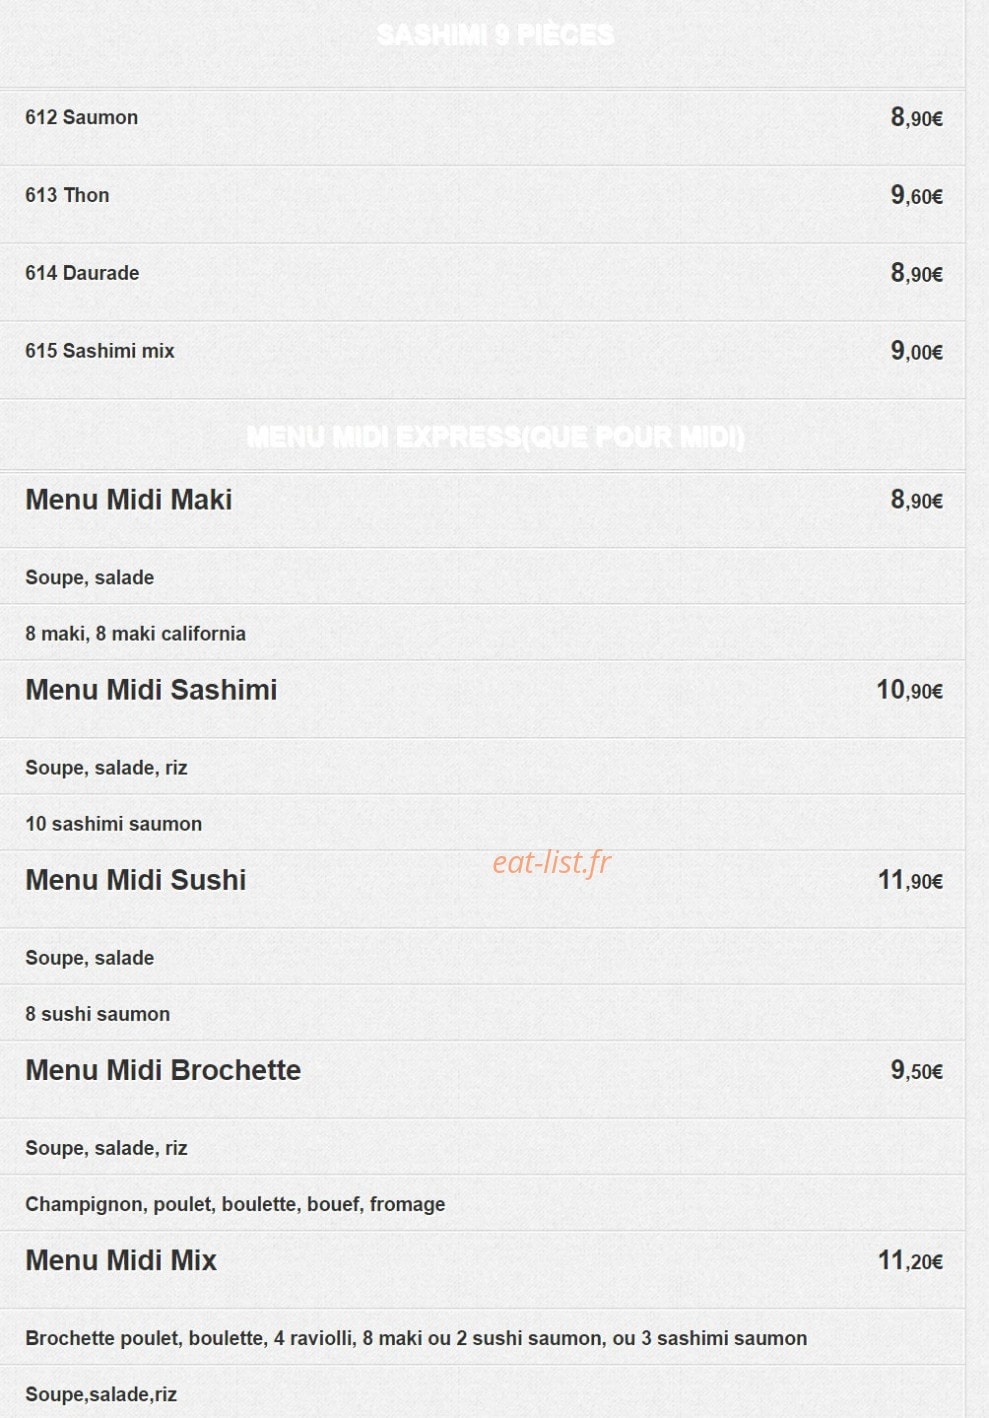This screenshot has width=989, height=1418.
Task: Click the 11,90€ Menu Midi Sushi price
Action: (x=911, y=880)
